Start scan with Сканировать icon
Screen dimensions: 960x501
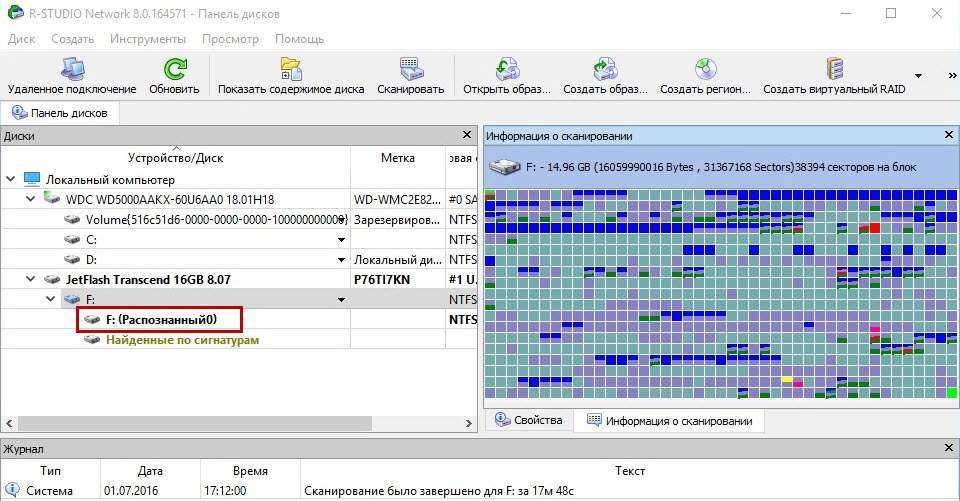[410, 70]
